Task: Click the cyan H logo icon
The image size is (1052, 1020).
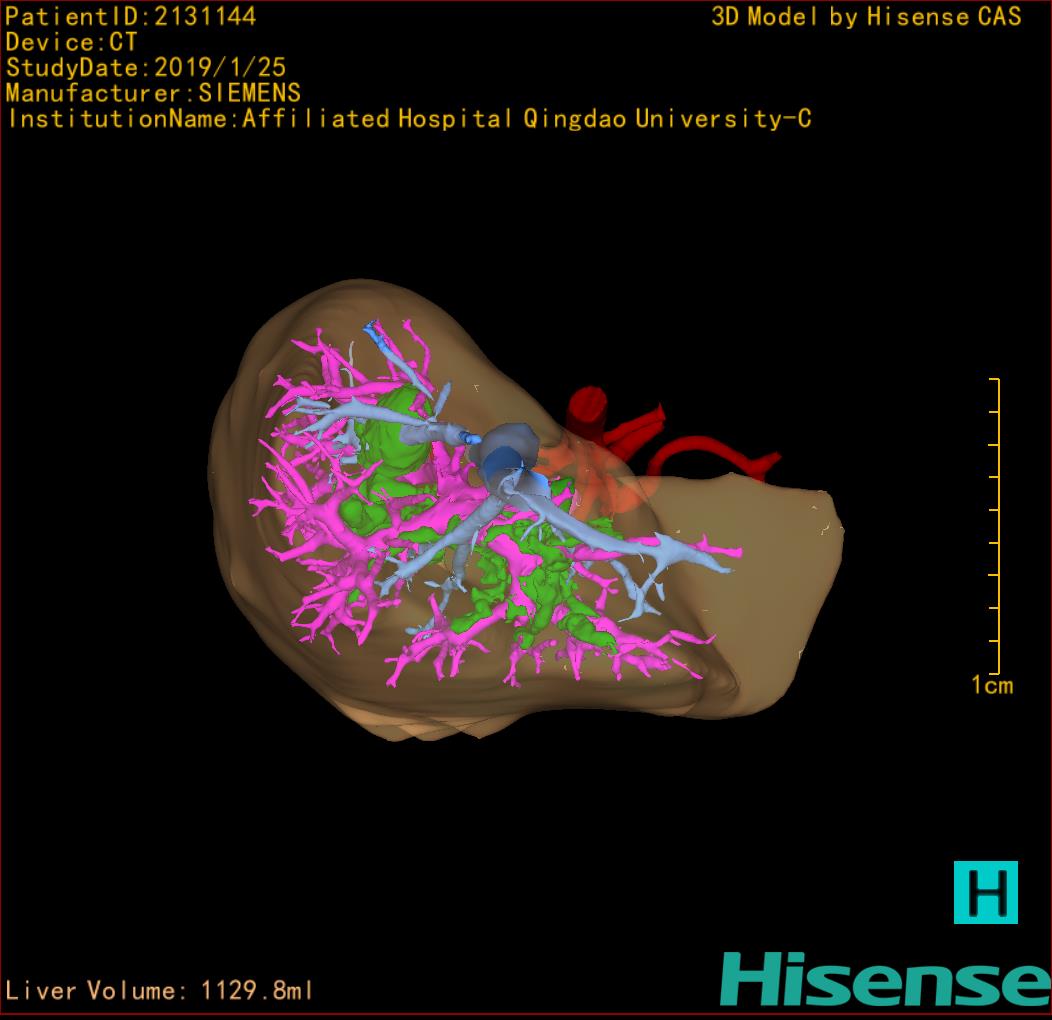Action: [985, 892]
